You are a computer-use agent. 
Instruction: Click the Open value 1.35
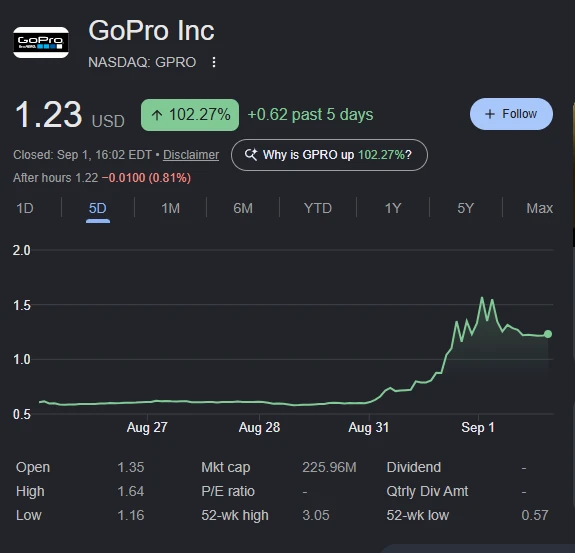point(131,468)
